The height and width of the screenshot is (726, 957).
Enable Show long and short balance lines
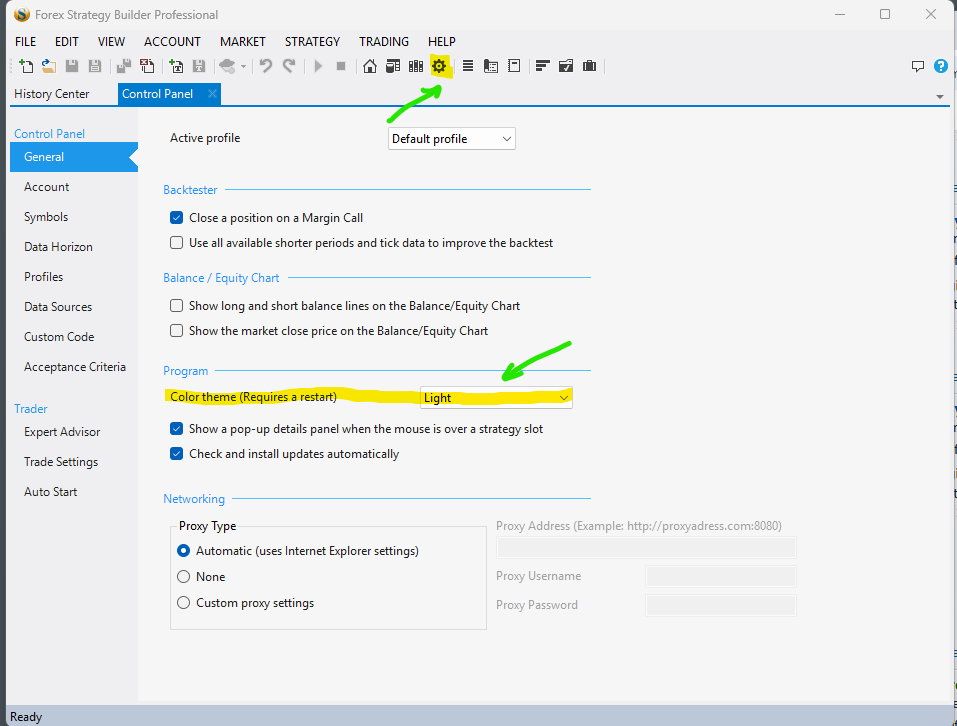coord(176,306)
